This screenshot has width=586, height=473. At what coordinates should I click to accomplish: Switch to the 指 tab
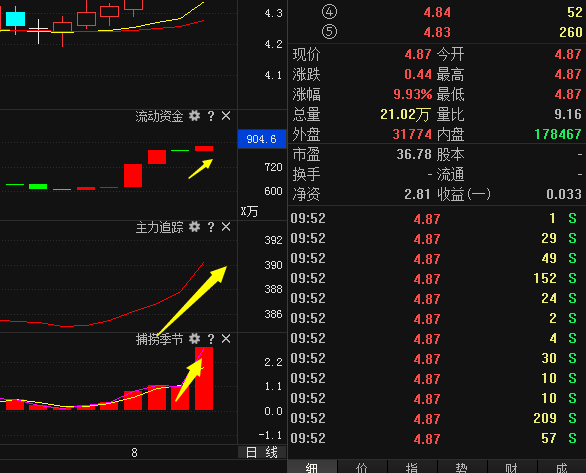pos(412,467)
